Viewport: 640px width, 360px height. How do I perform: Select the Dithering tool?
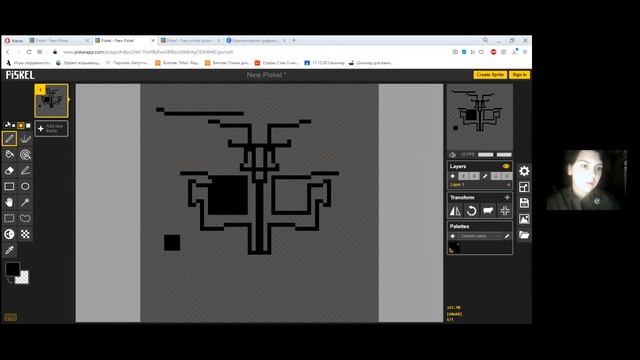coord(25,234)
